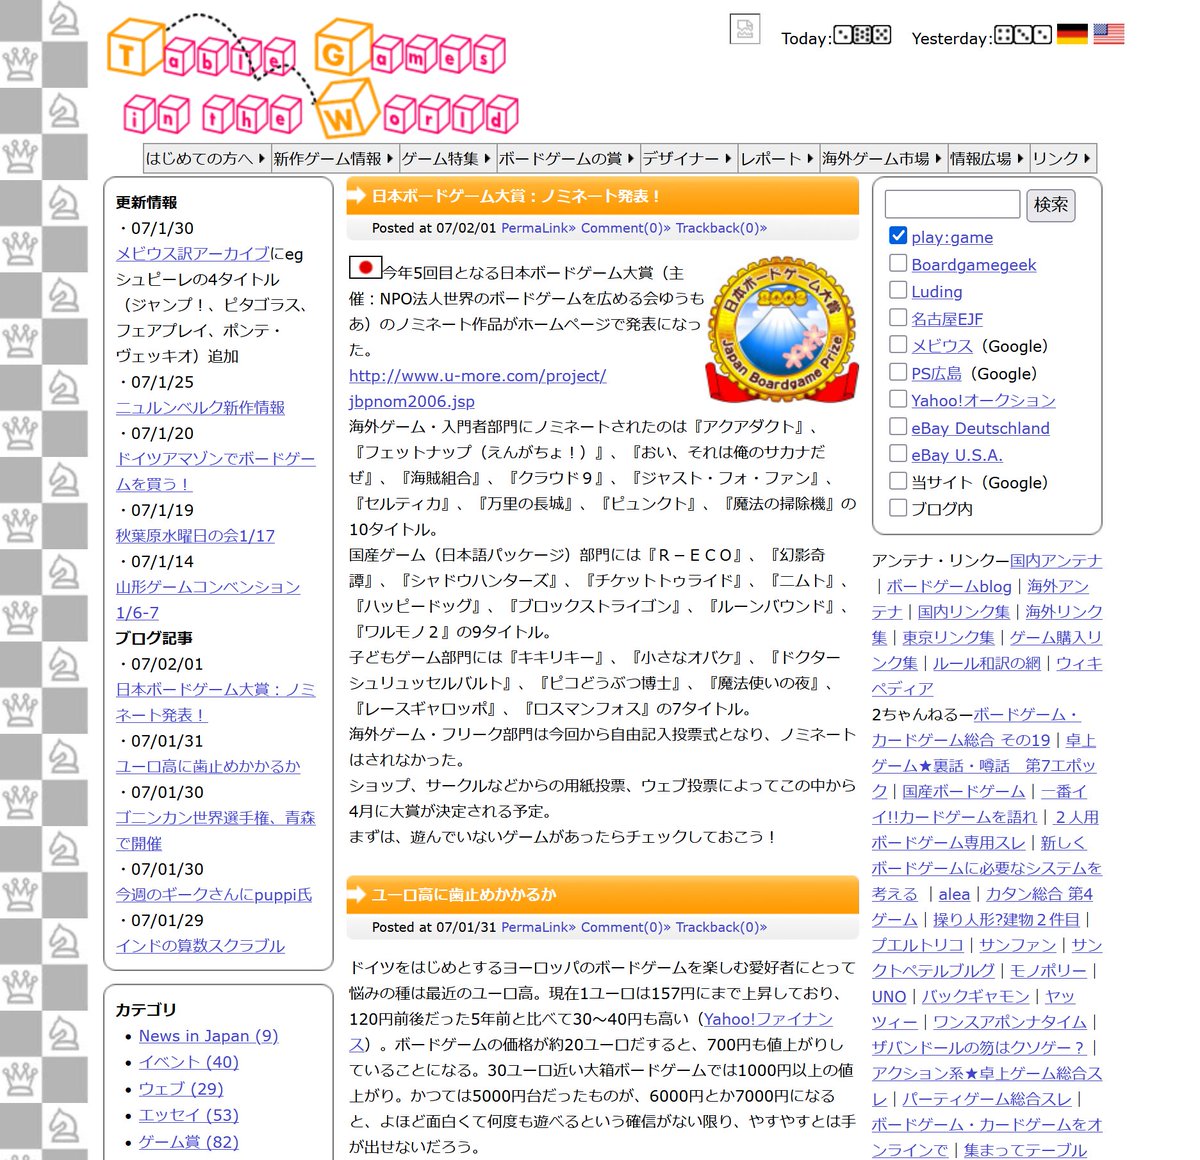Screen dimensions: 1200x1160
Task: Open the News in Japan (9) category
Action: coord(208,1036)
